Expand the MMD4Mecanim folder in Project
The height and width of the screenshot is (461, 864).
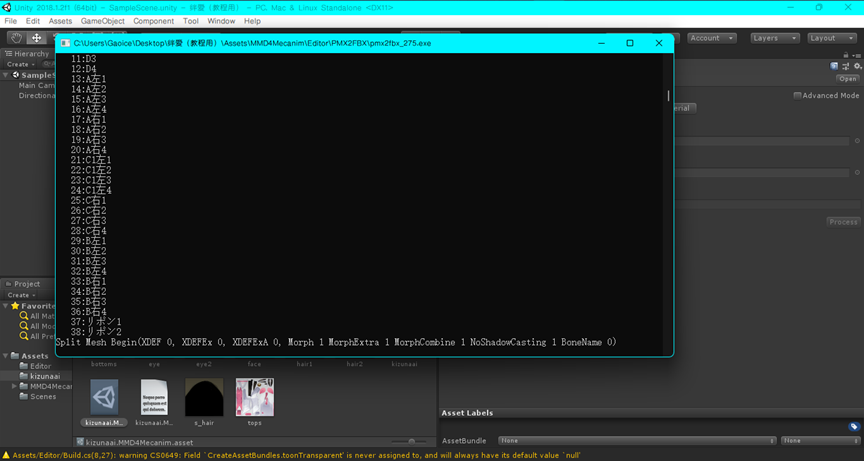(x=14, y=386)
